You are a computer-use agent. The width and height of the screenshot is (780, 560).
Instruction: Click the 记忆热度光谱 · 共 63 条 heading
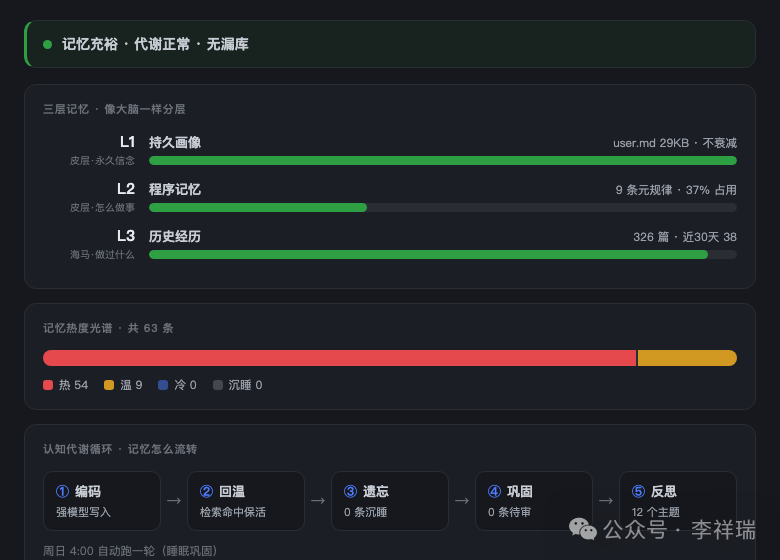(x=108, y=328)
